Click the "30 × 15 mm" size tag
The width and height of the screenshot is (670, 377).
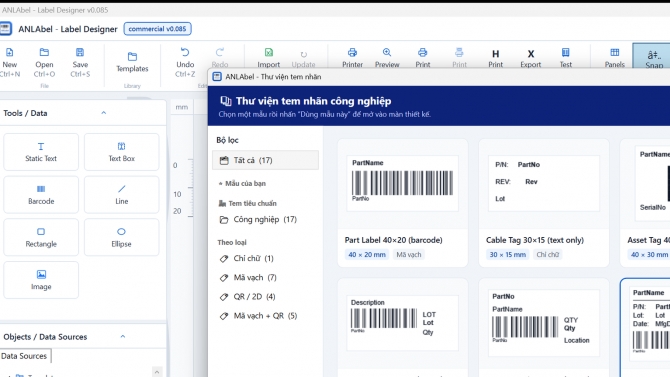[508, 255]
